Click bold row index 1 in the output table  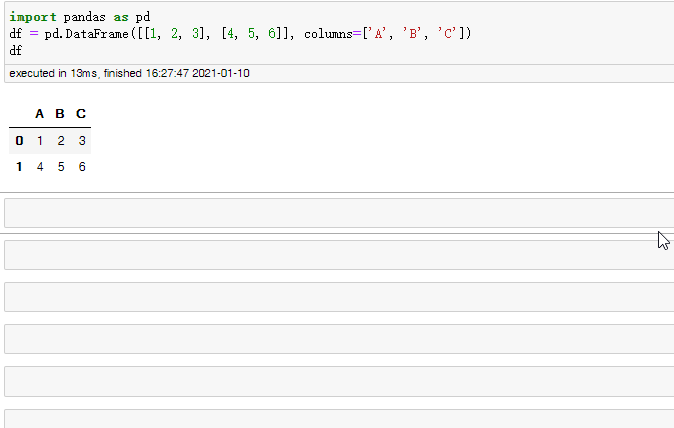pos(19,167)
